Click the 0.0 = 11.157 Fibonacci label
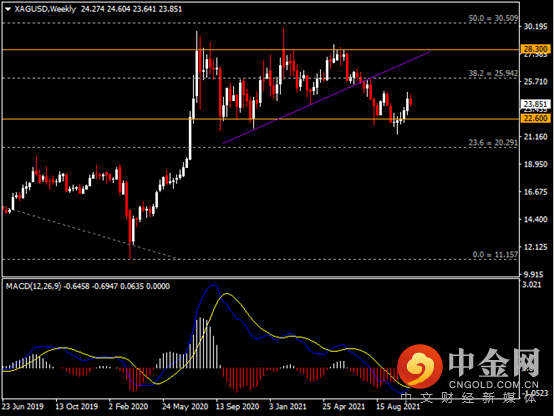554x416 pixels. [x=495, y=254]
